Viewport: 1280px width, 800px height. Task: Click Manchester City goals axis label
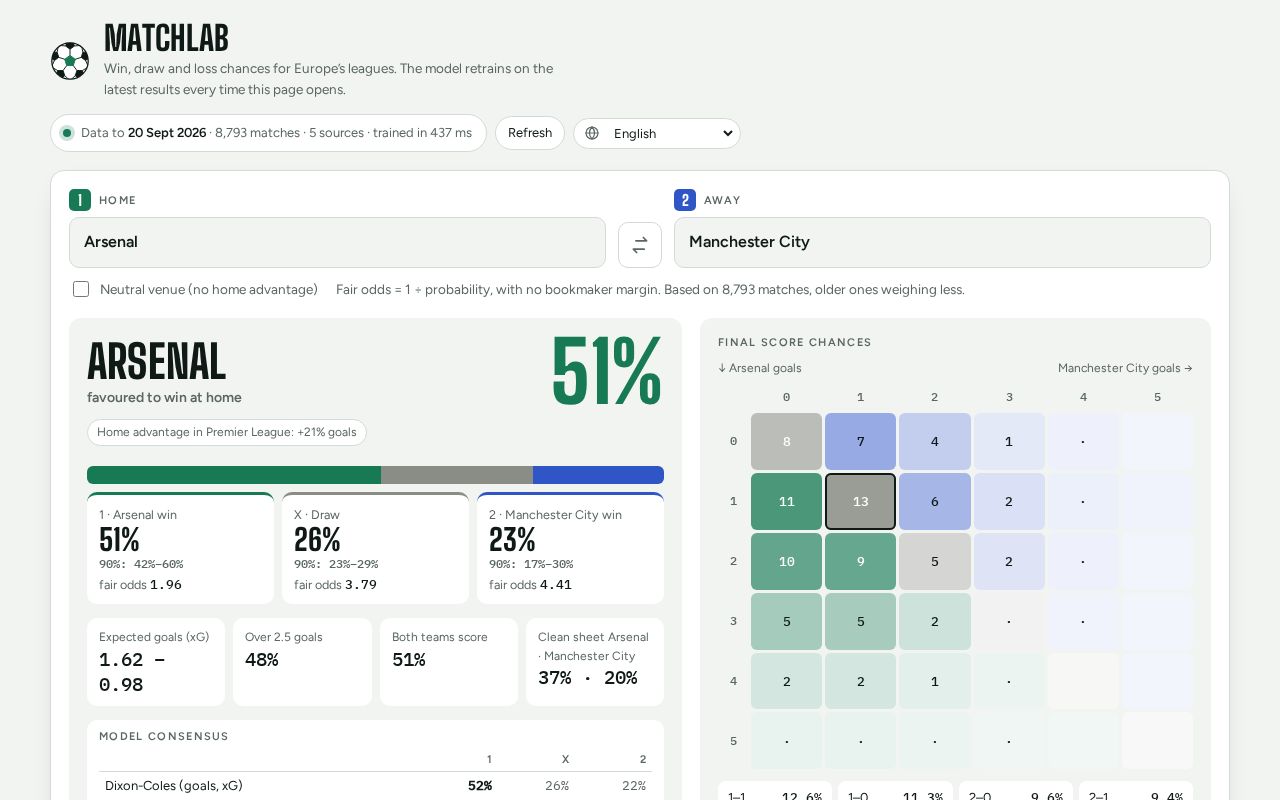(1125, 368)
